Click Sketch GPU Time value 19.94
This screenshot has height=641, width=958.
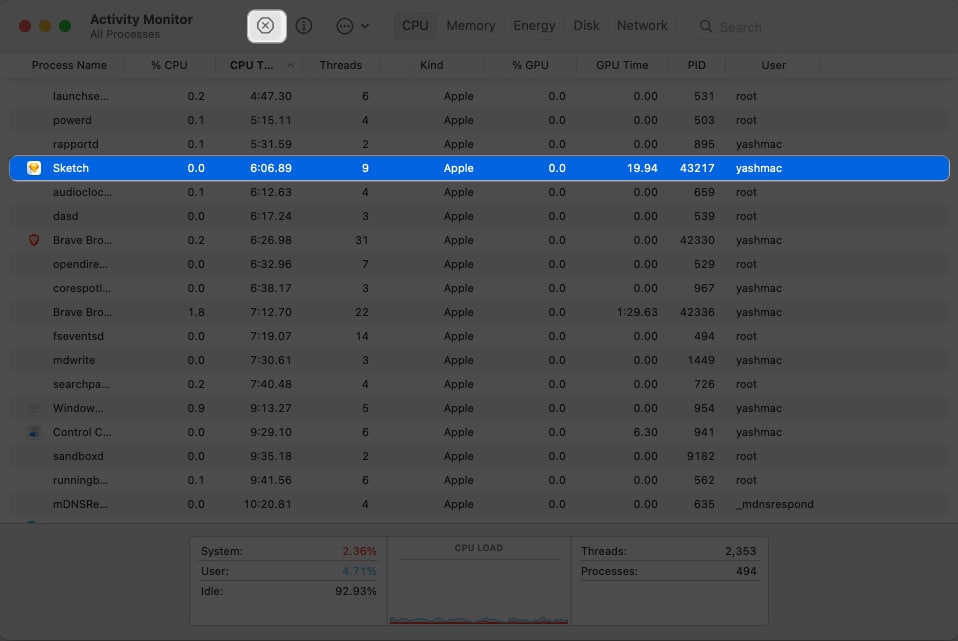point(642,168)
